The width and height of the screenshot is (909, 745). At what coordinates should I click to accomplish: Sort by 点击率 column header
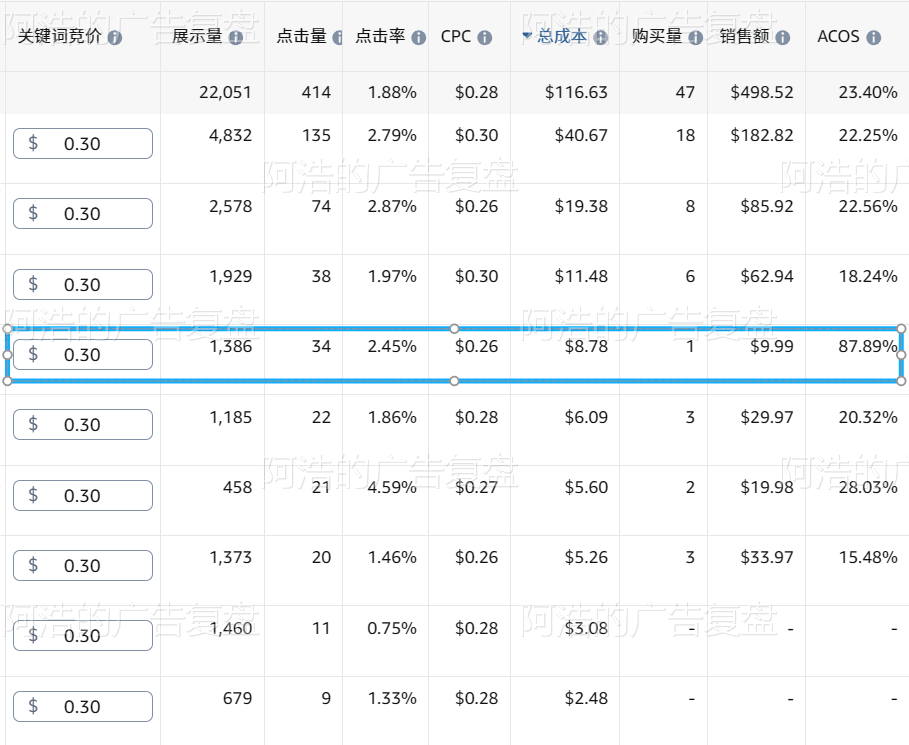point(380,36)
